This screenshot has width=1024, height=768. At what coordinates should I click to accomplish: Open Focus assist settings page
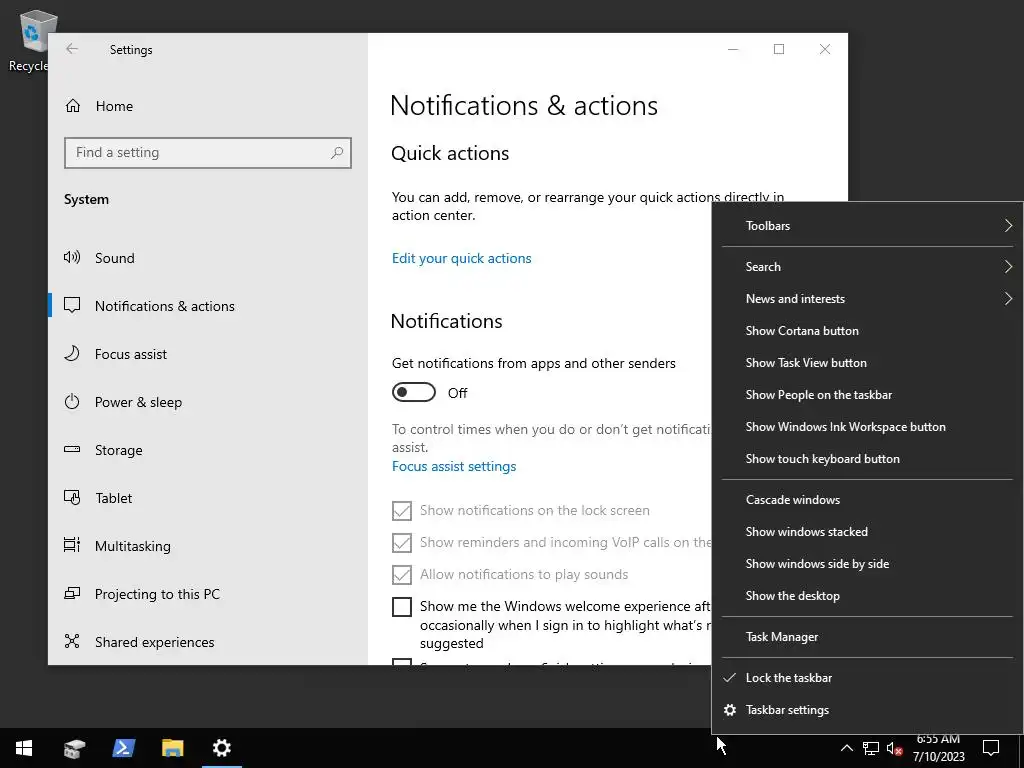point(208,353)
